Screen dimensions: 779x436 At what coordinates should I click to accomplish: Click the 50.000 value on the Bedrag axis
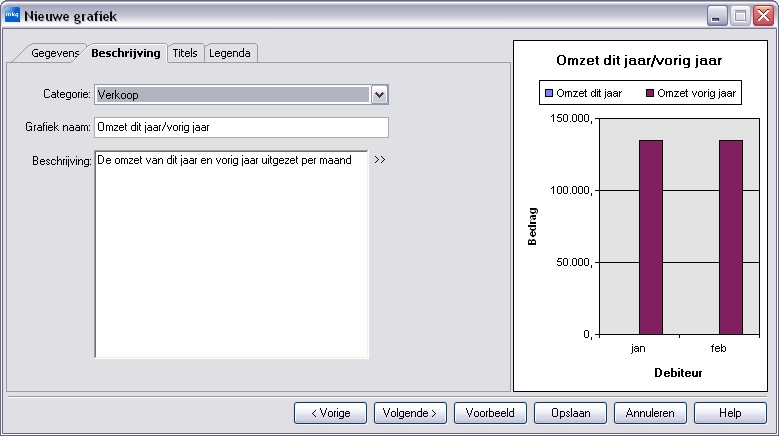(574, 262)
